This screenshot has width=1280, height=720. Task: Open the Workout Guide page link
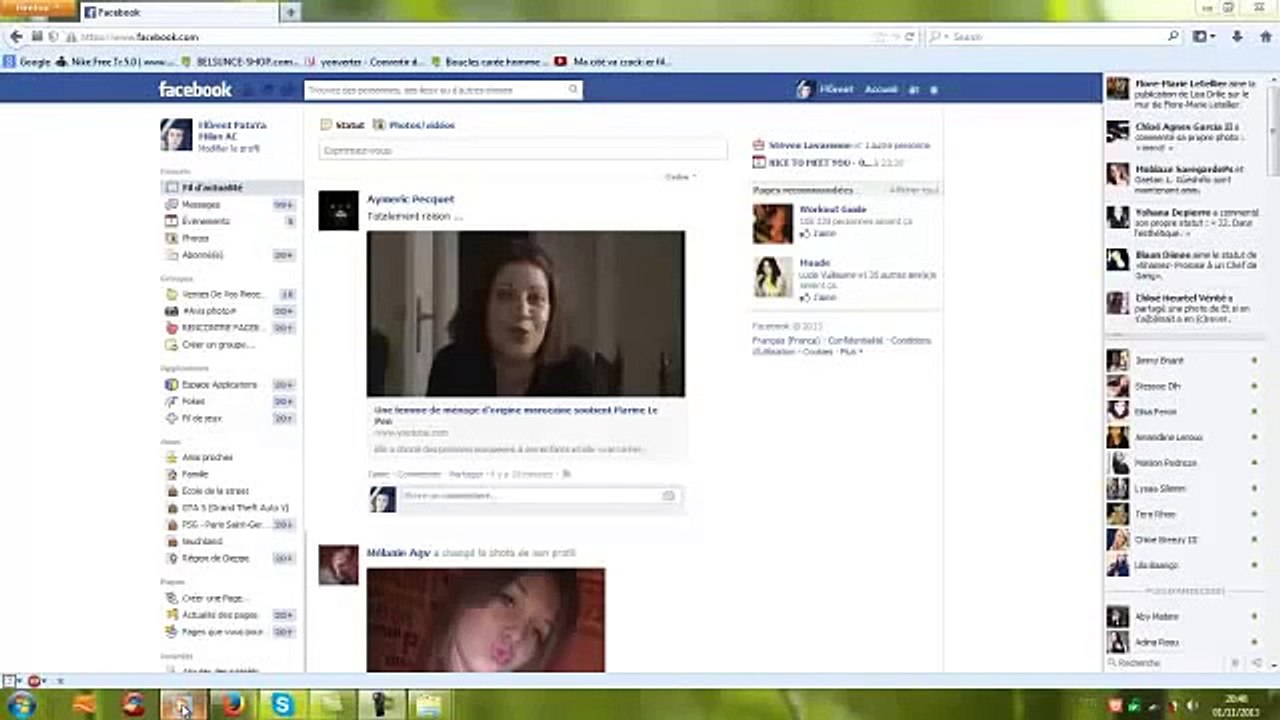click(833, 209)
